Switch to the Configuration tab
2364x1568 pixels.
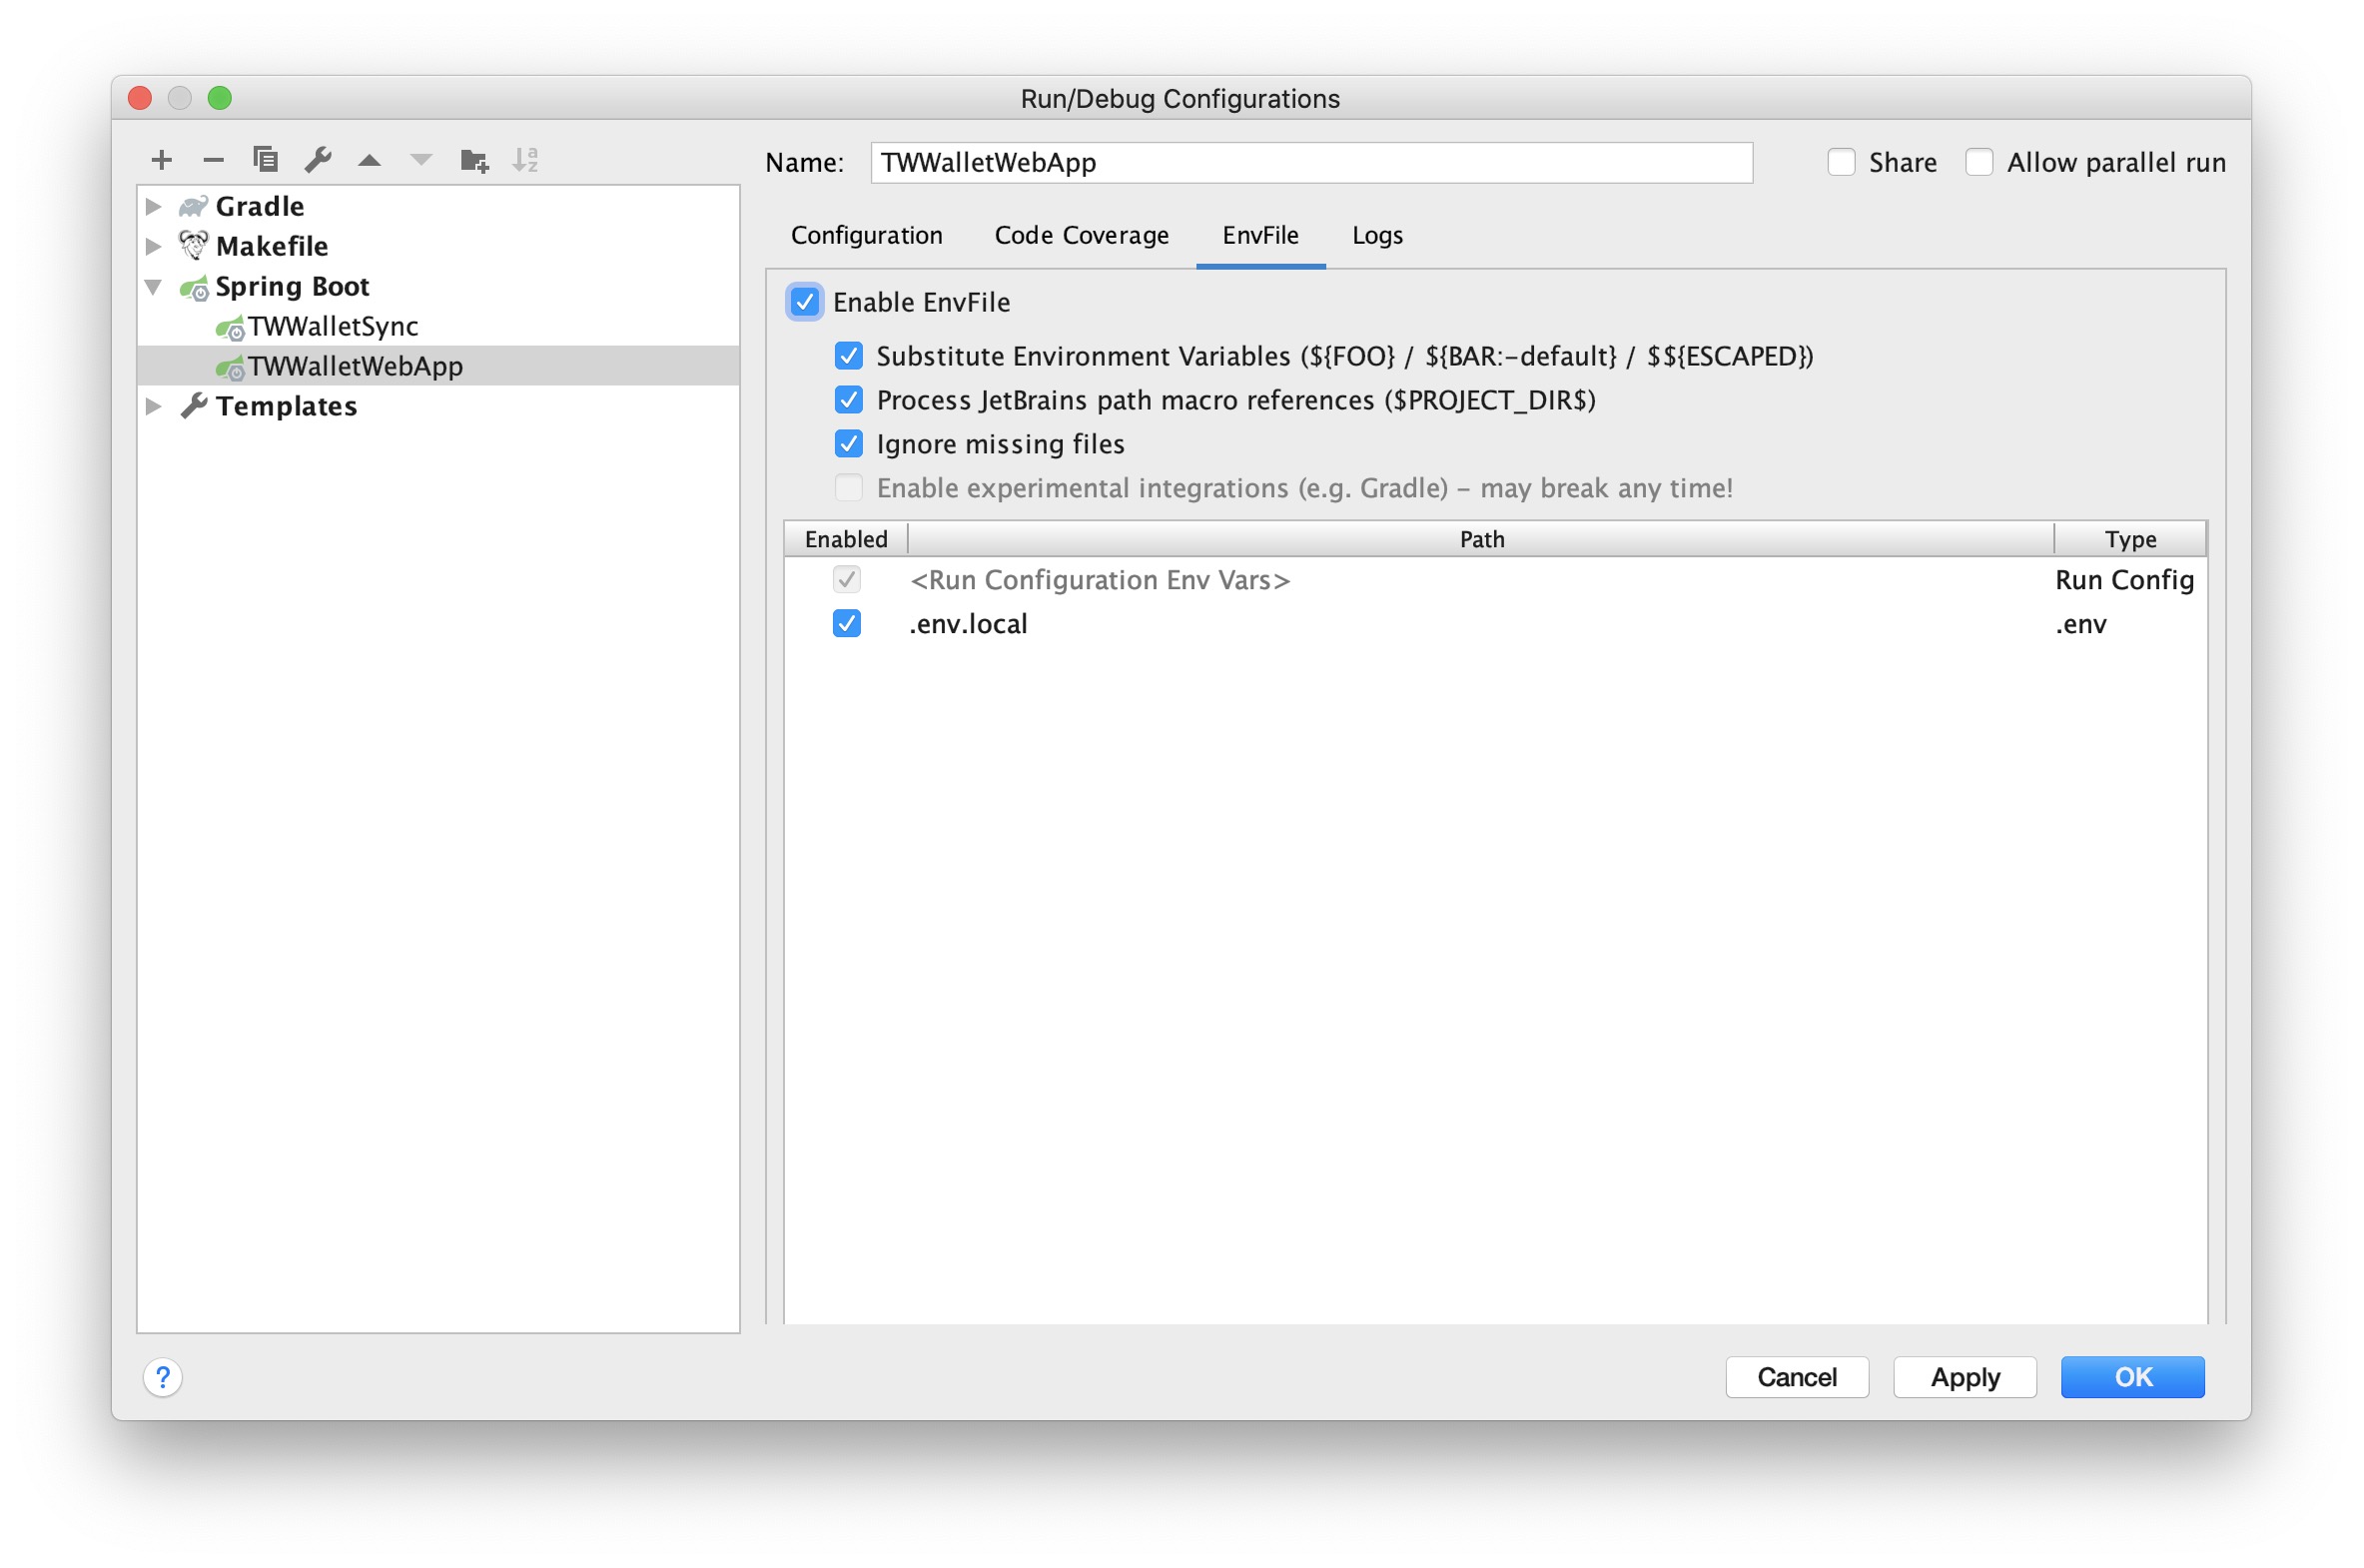(866, 235)
